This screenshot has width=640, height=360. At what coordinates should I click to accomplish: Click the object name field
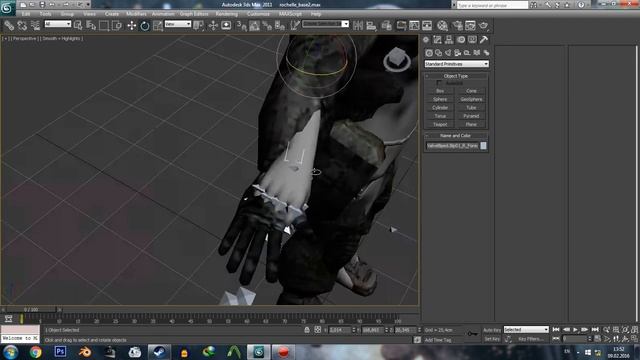(x=452, y=146)
